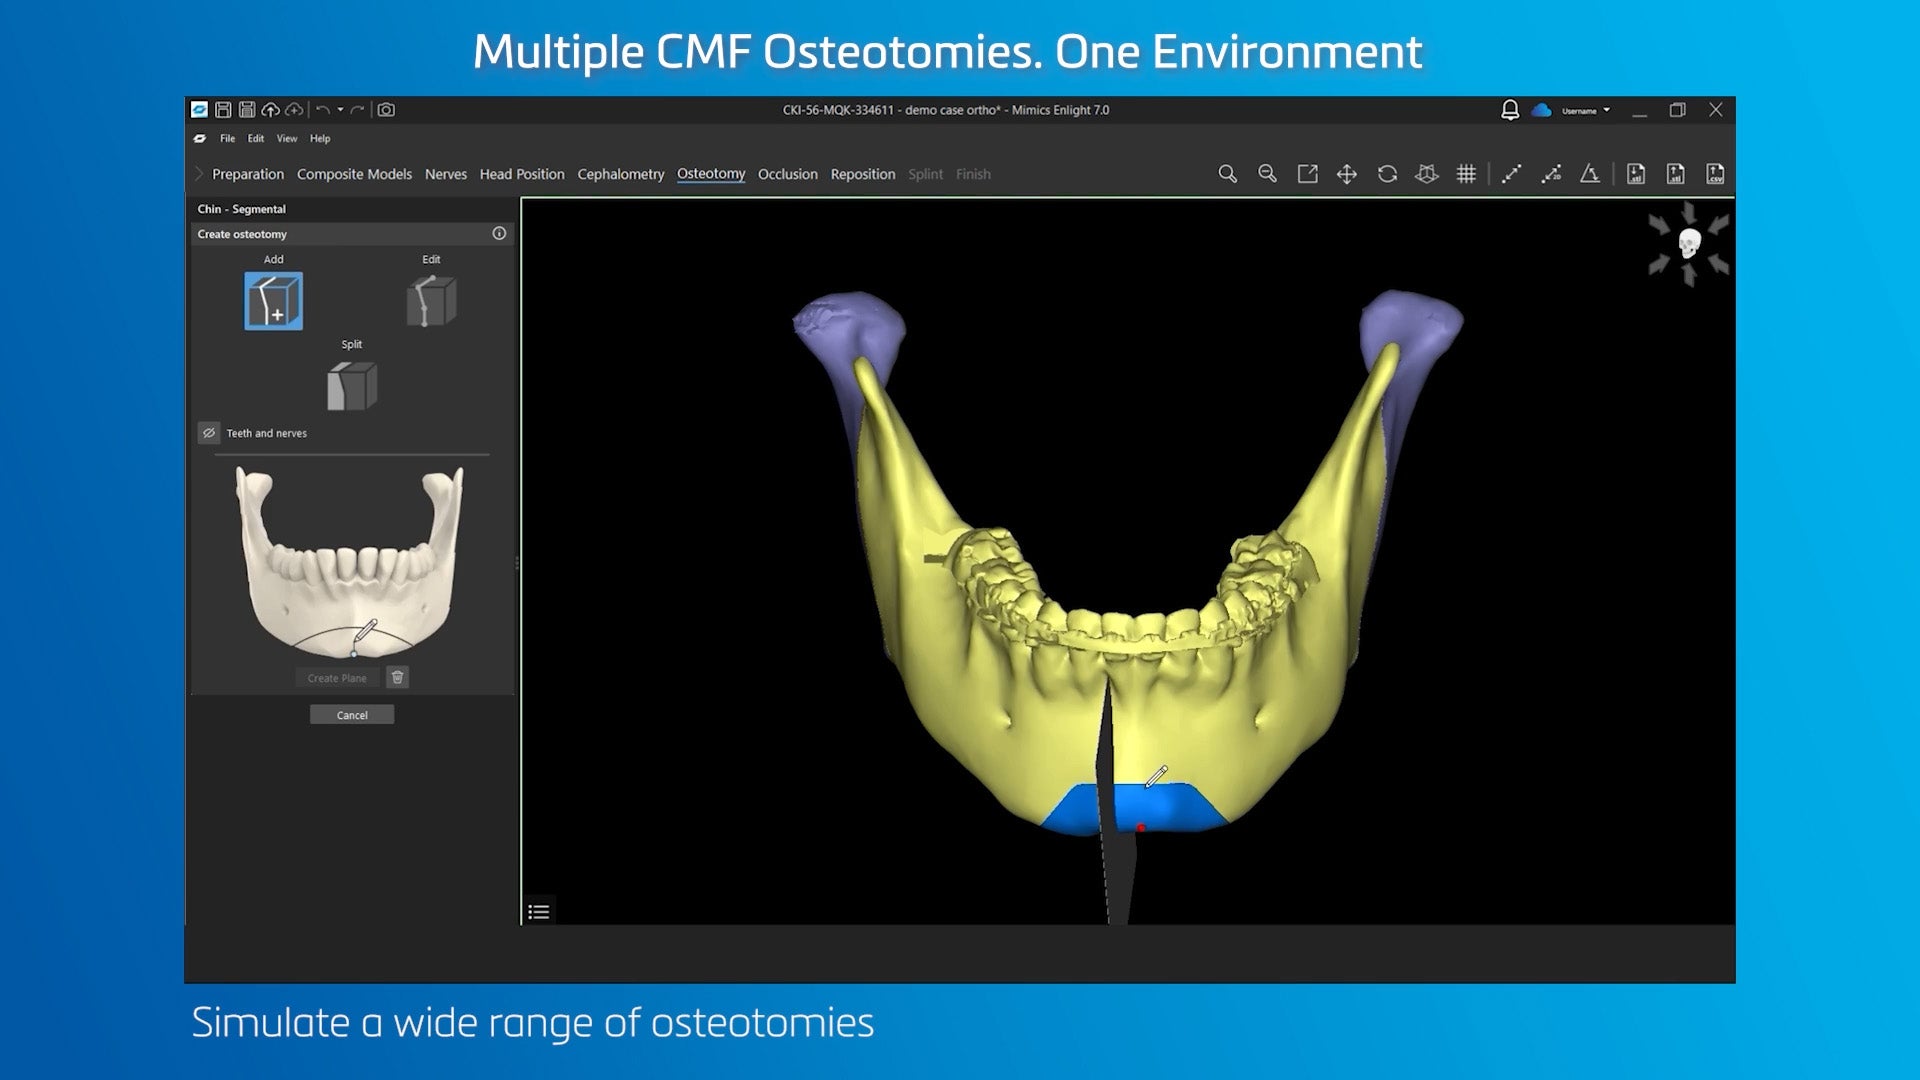The width and height of the screenshot is (1920, 1080).
Task: Select the angle measurement tool
Action: coord(1590,174)
